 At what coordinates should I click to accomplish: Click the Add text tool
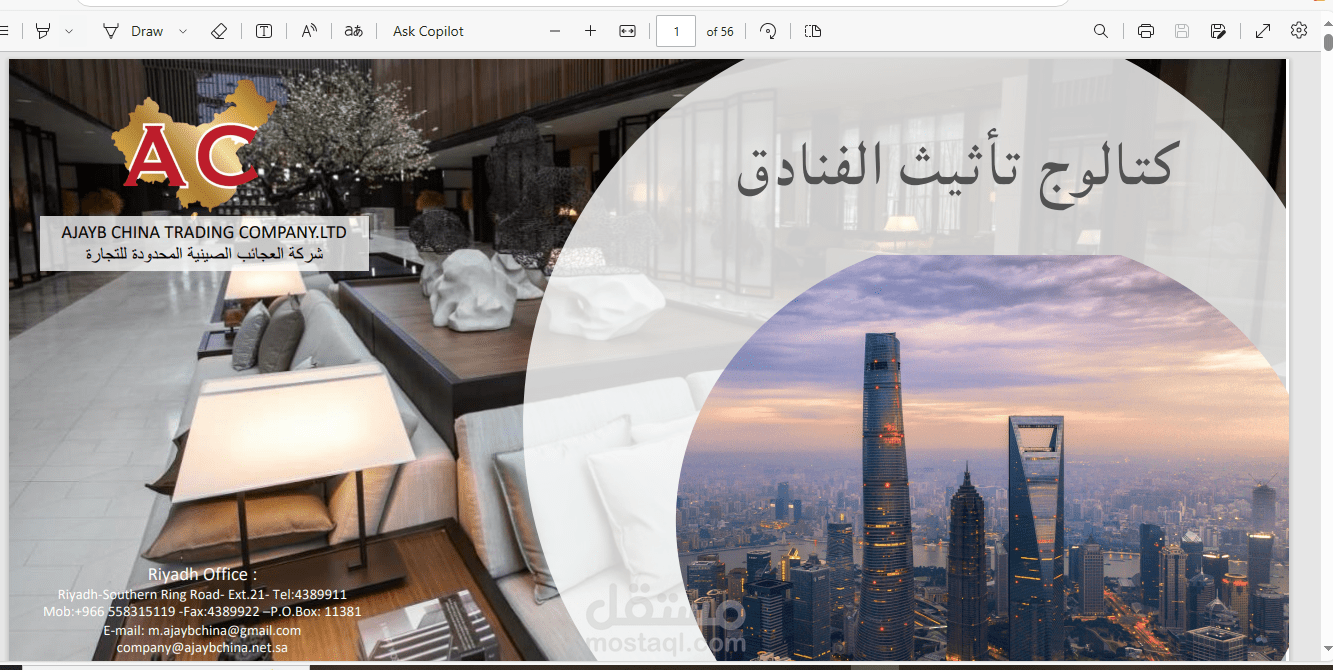coord(264,31)
